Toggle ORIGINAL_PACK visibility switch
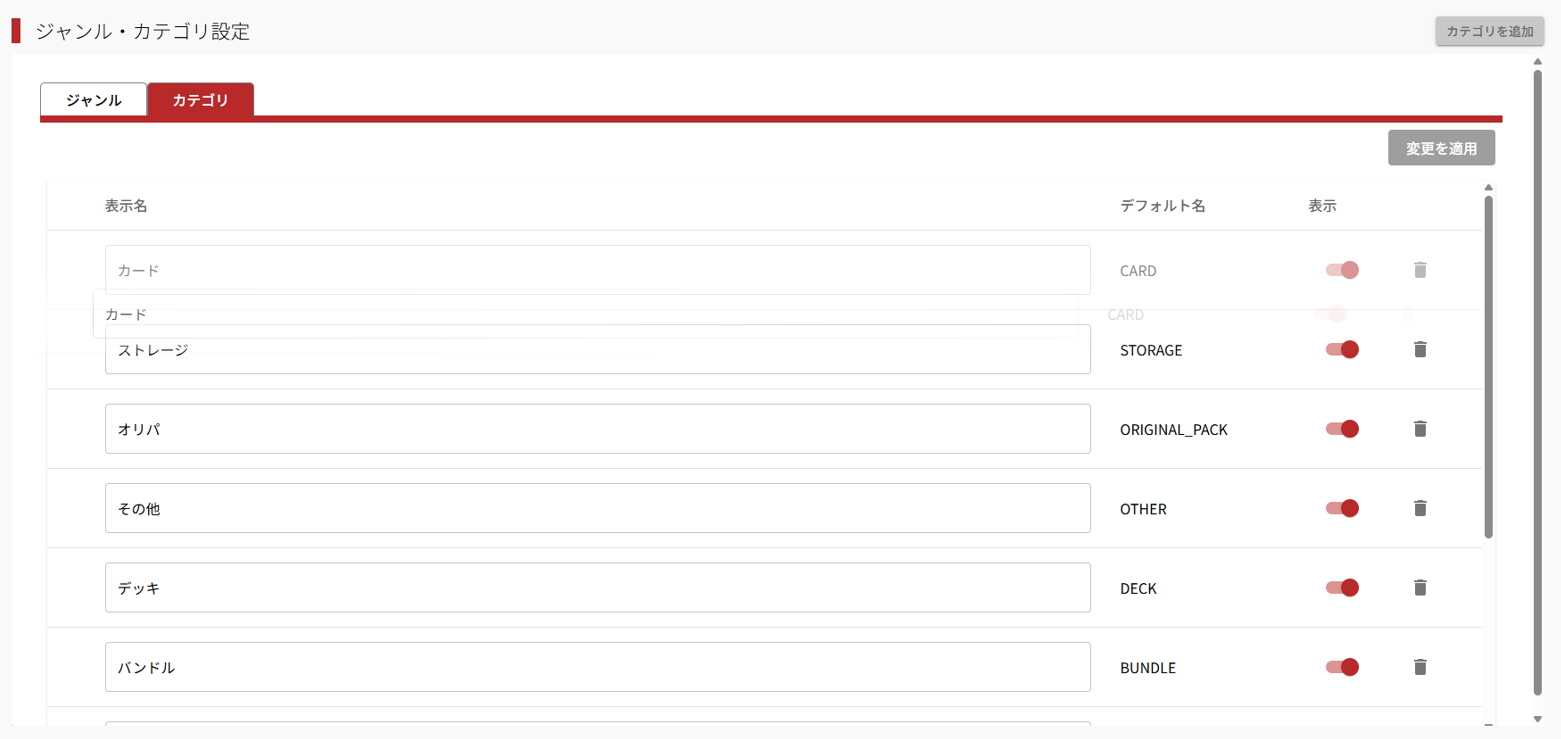 pyautogui.click(x=1342, y=429)
